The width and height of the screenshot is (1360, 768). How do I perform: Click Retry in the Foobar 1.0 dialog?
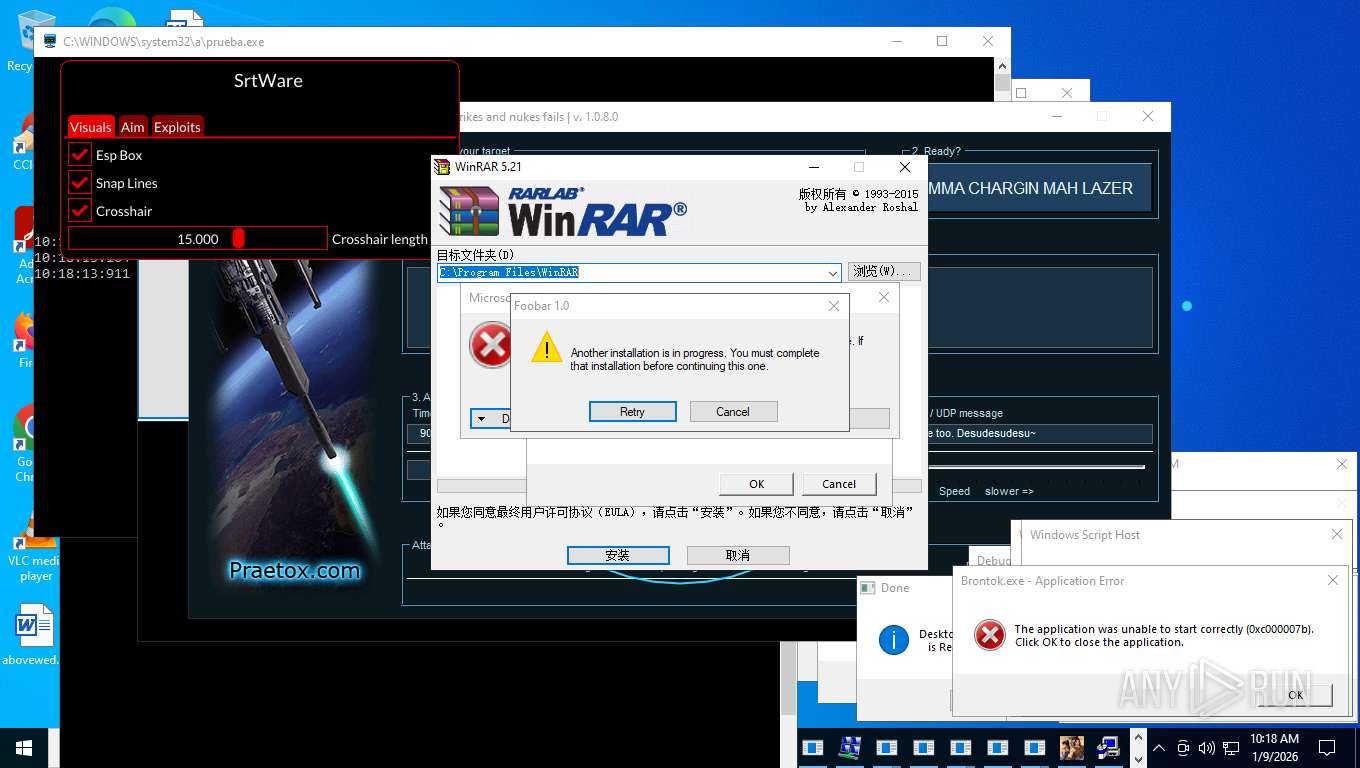click(632, 412)
